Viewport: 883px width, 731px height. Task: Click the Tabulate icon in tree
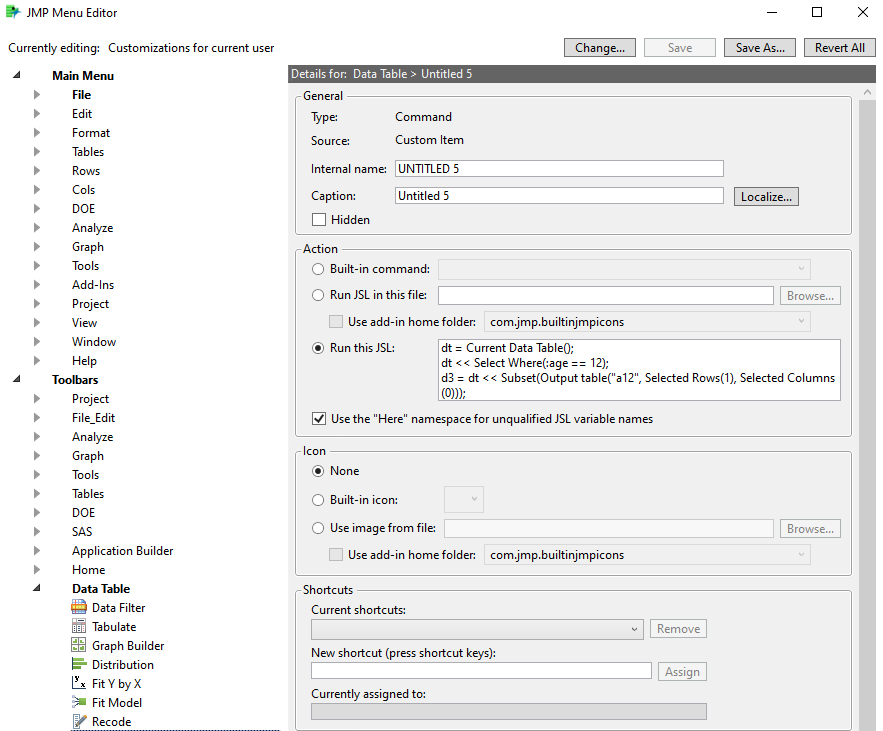79,626
